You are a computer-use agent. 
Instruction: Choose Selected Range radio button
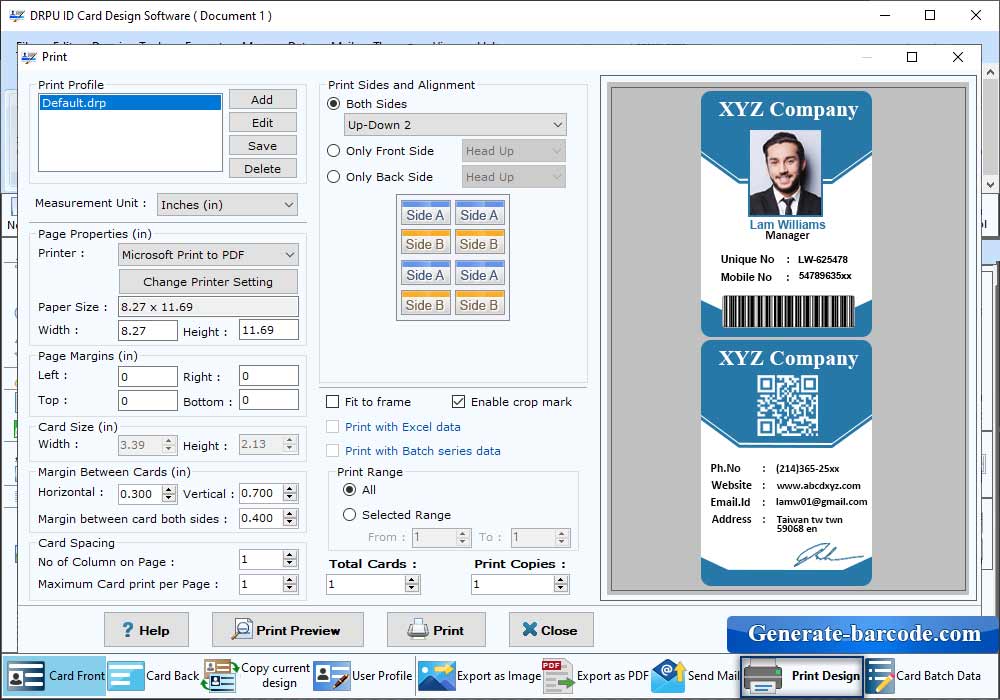tap(349, 514)
